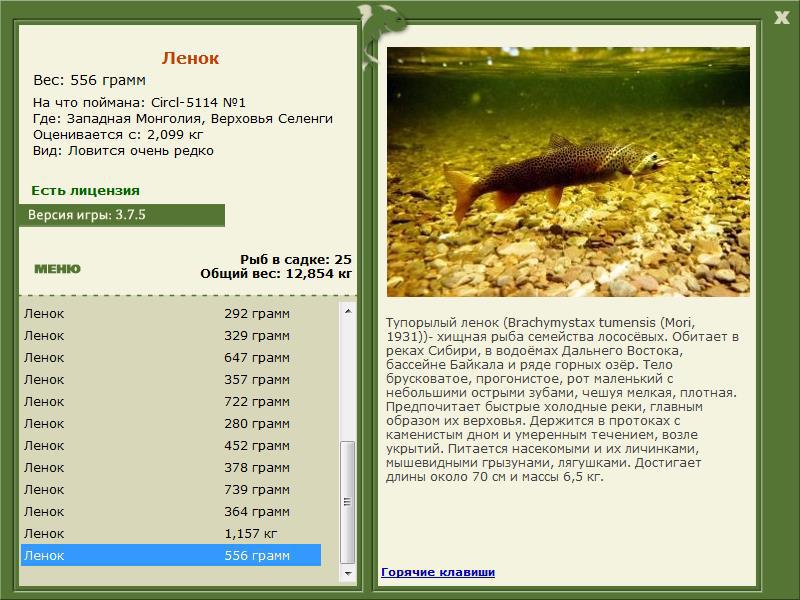Select the Ленок 329 грамм row

pos(171,335)
